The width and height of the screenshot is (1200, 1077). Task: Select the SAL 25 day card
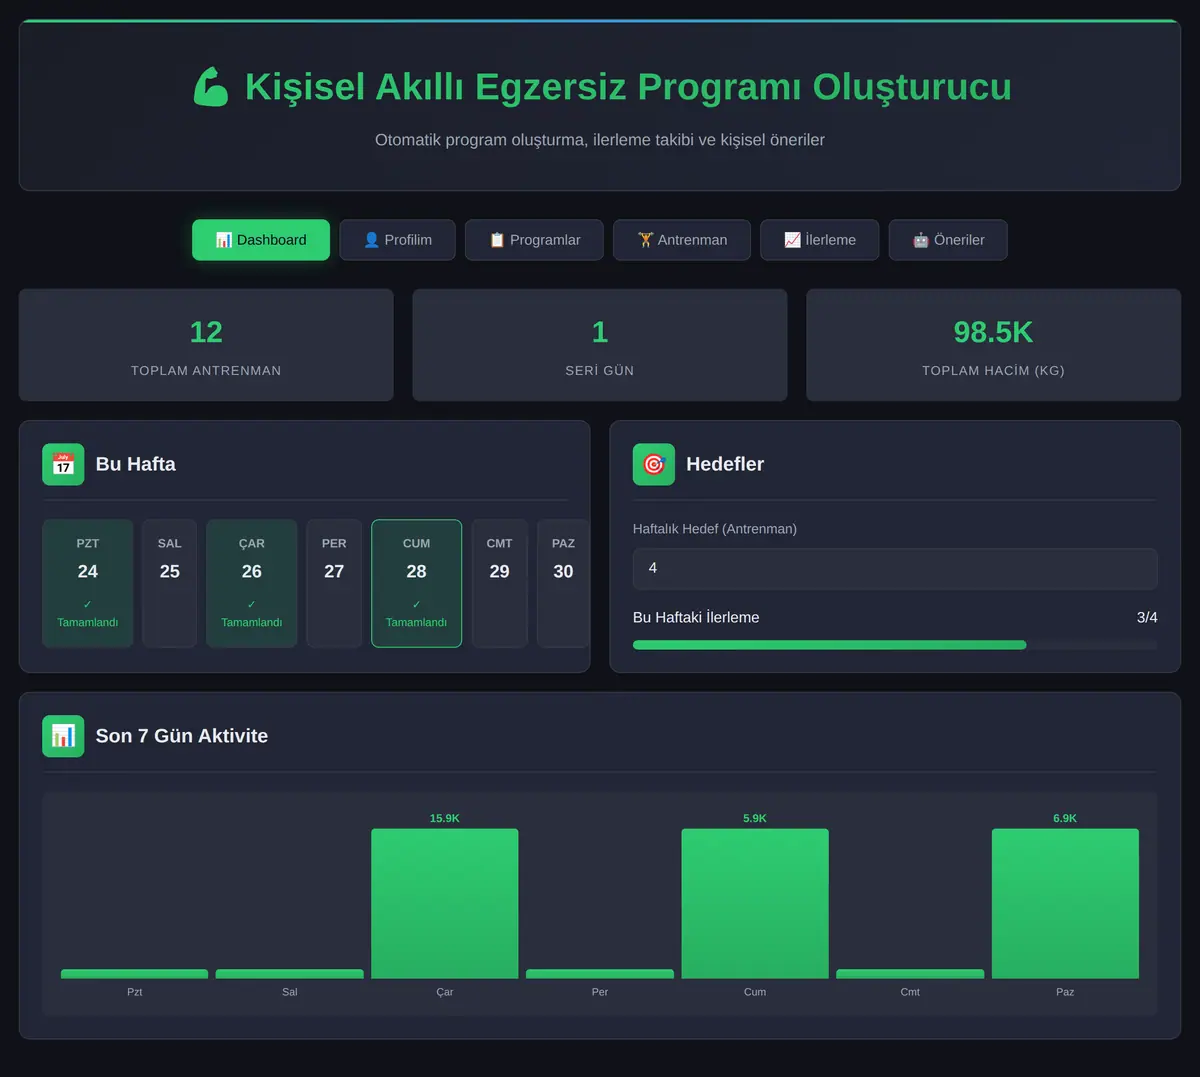(x=170, y=583)
